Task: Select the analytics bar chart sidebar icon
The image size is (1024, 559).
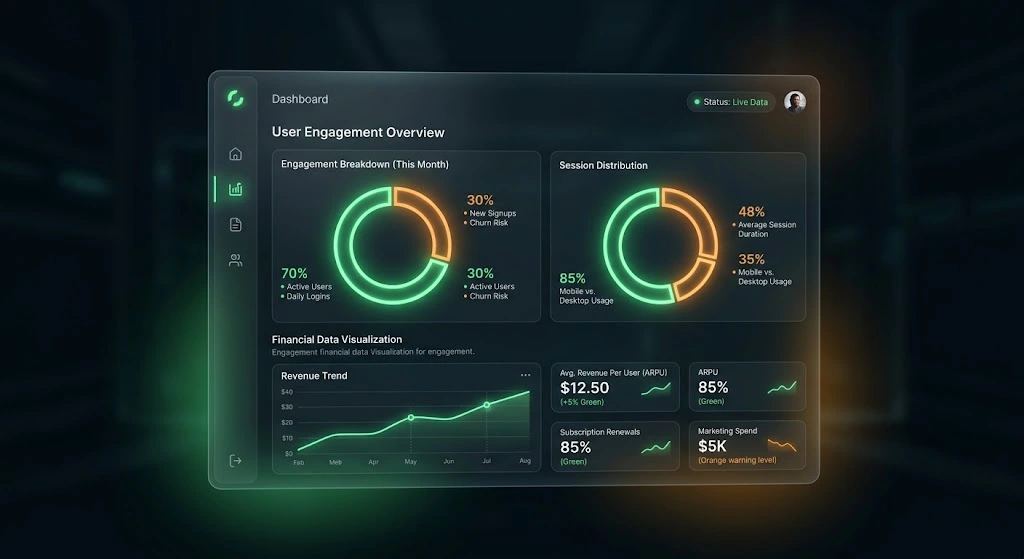Action: [235, 189]
